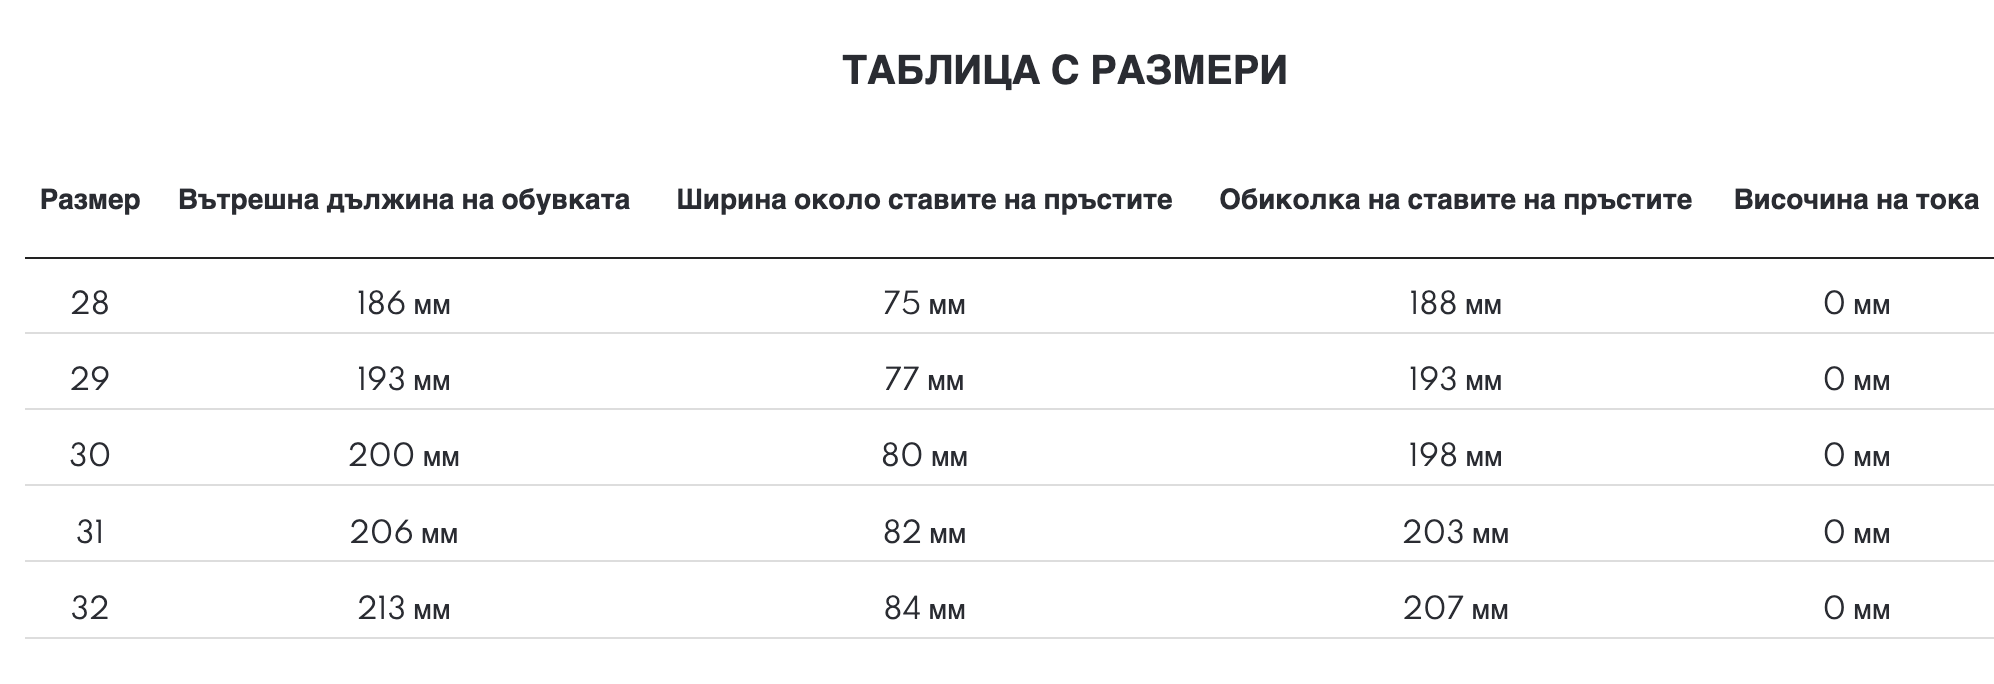Screen dimensions: 1994x684
Task: Click the 186 мм length value
Action: (404, 303)
